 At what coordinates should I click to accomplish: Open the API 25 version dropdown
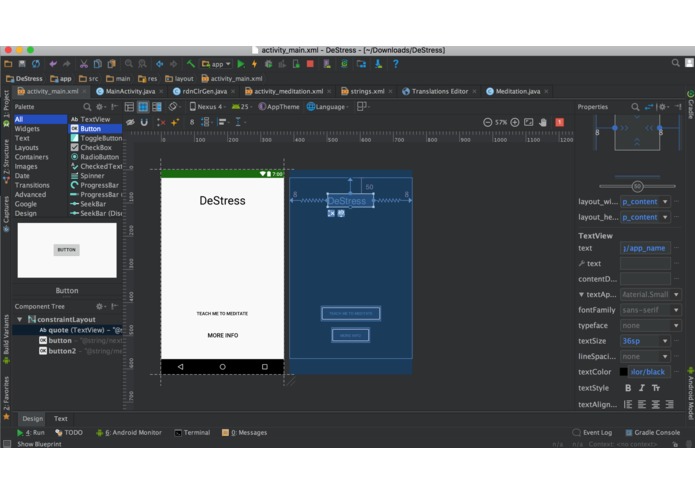[241, 107]
